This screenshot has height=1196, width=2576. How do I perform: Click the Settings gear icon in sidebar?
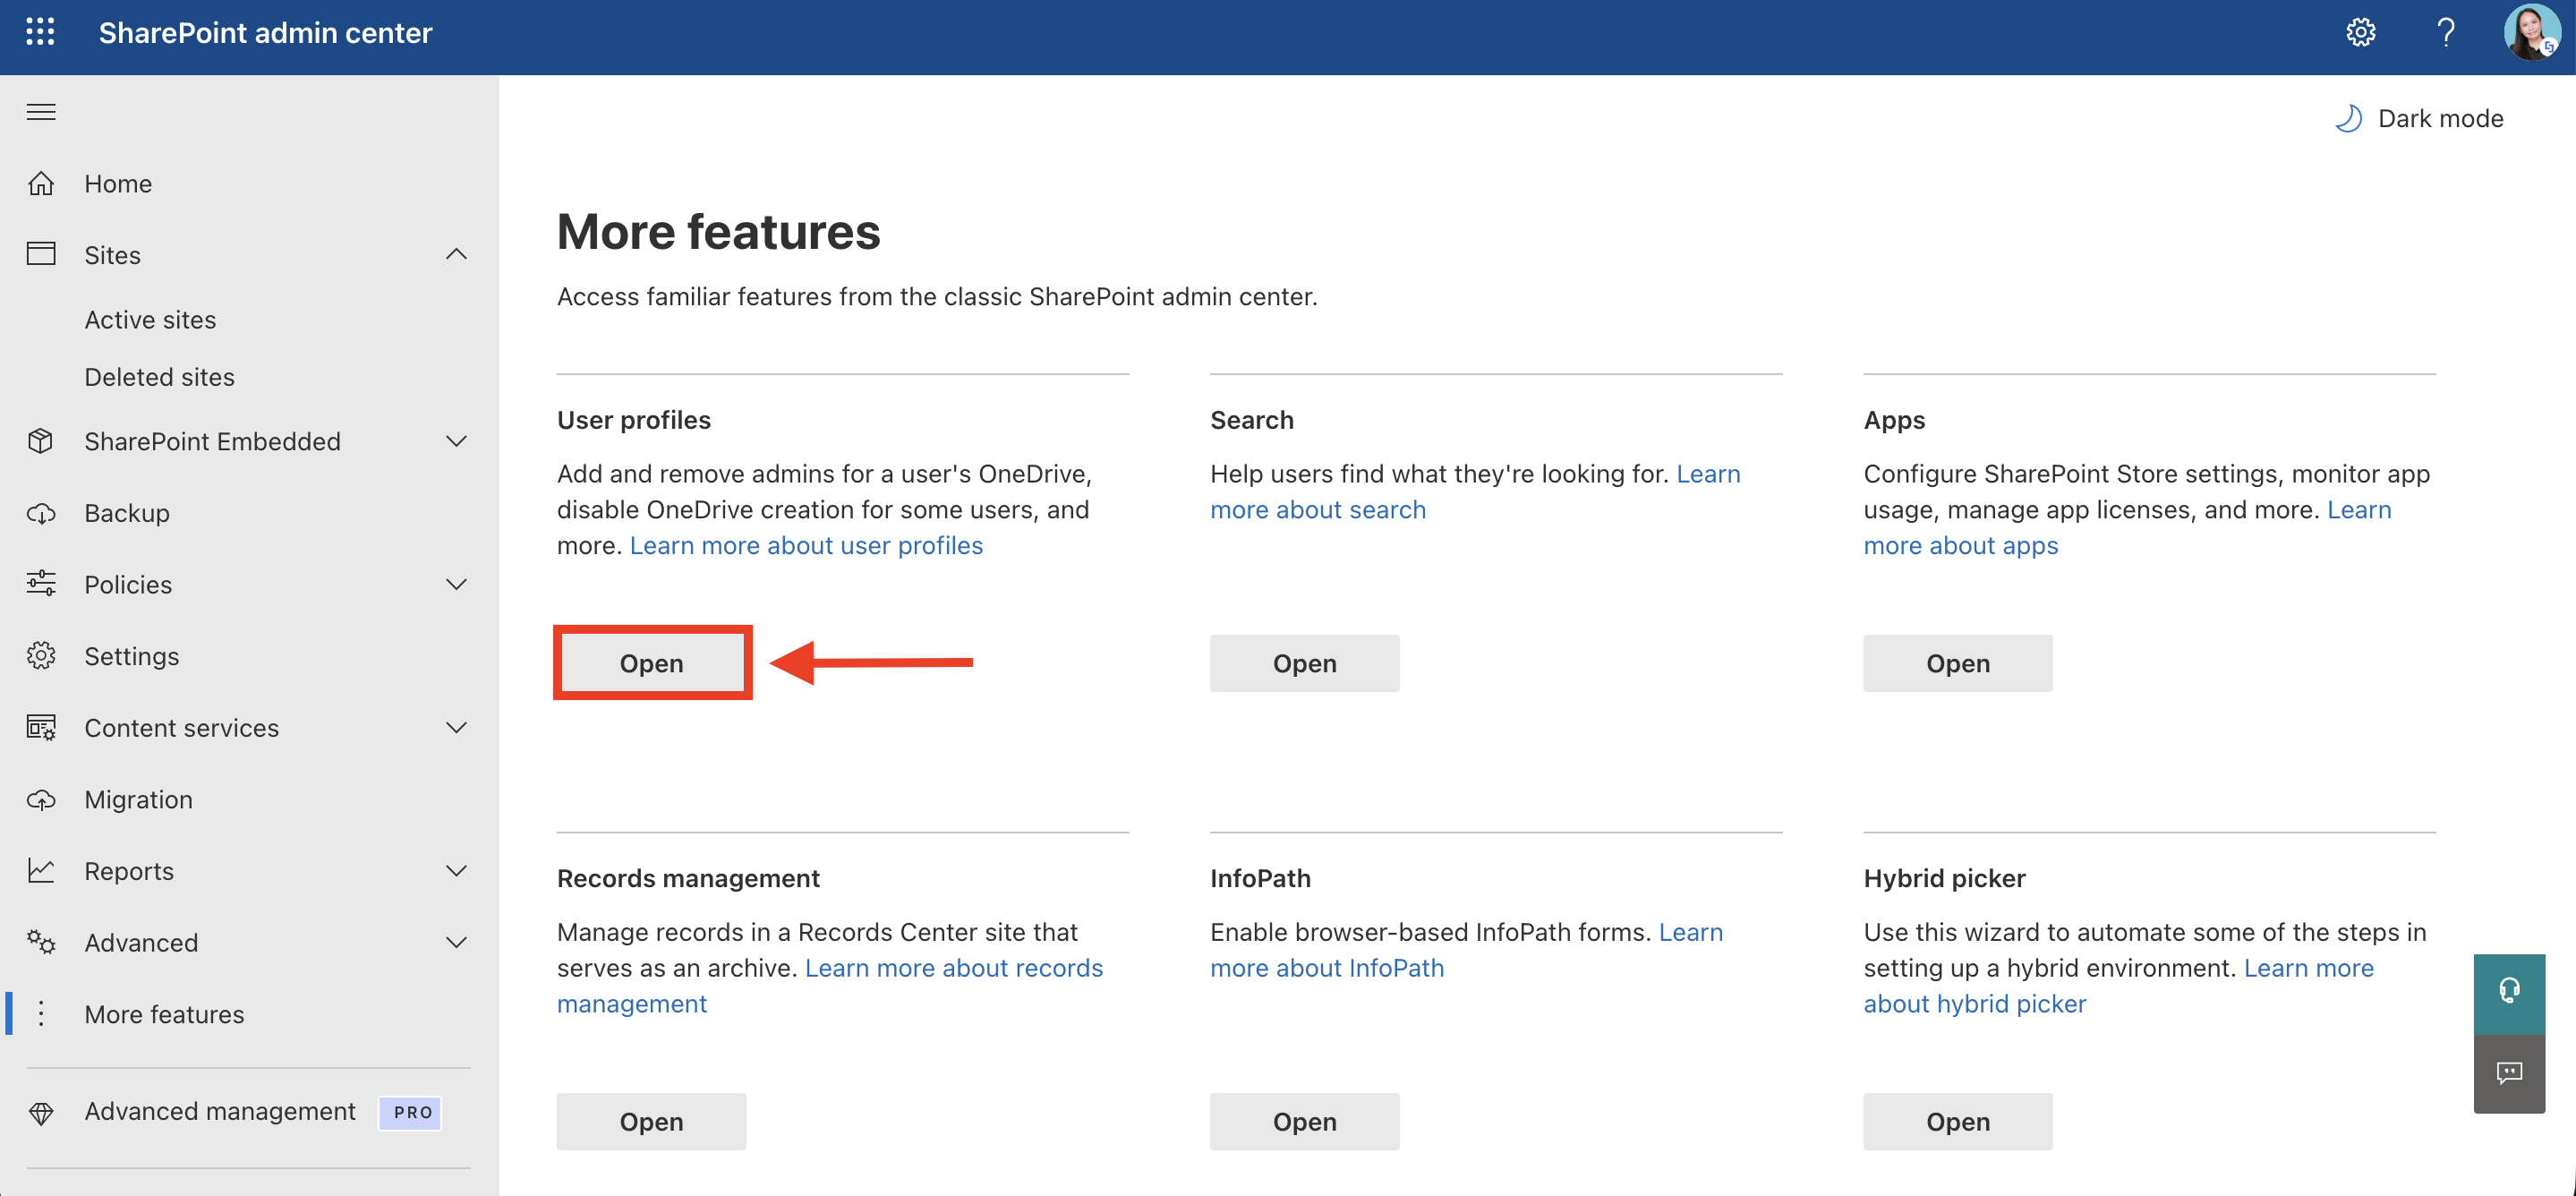click(41, 656)
